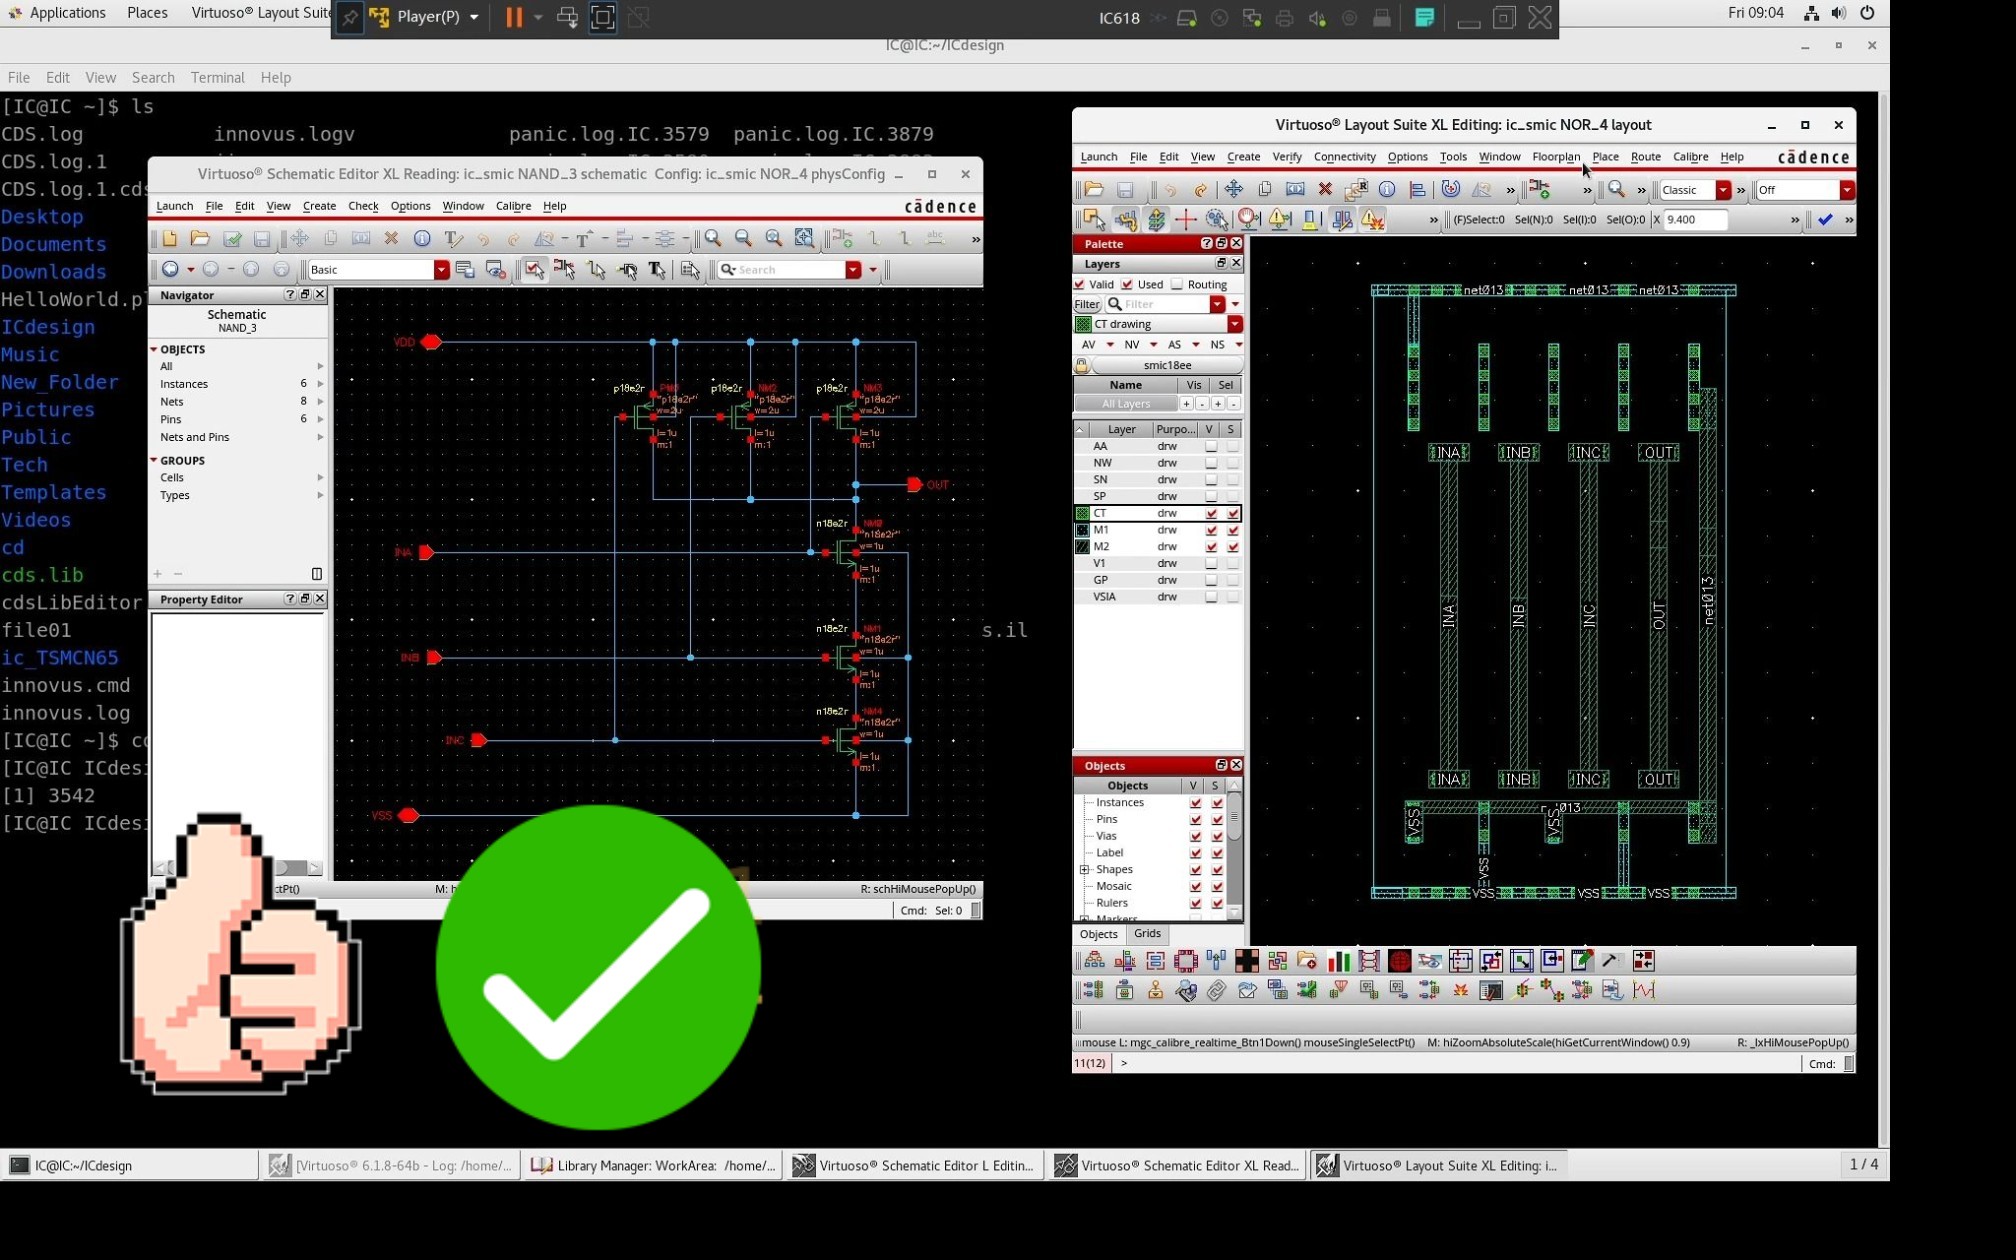The height and width of the screenshot is (1260, 2016).
Task: Click the X coordinate input field
Action: tap(1695, 220)
